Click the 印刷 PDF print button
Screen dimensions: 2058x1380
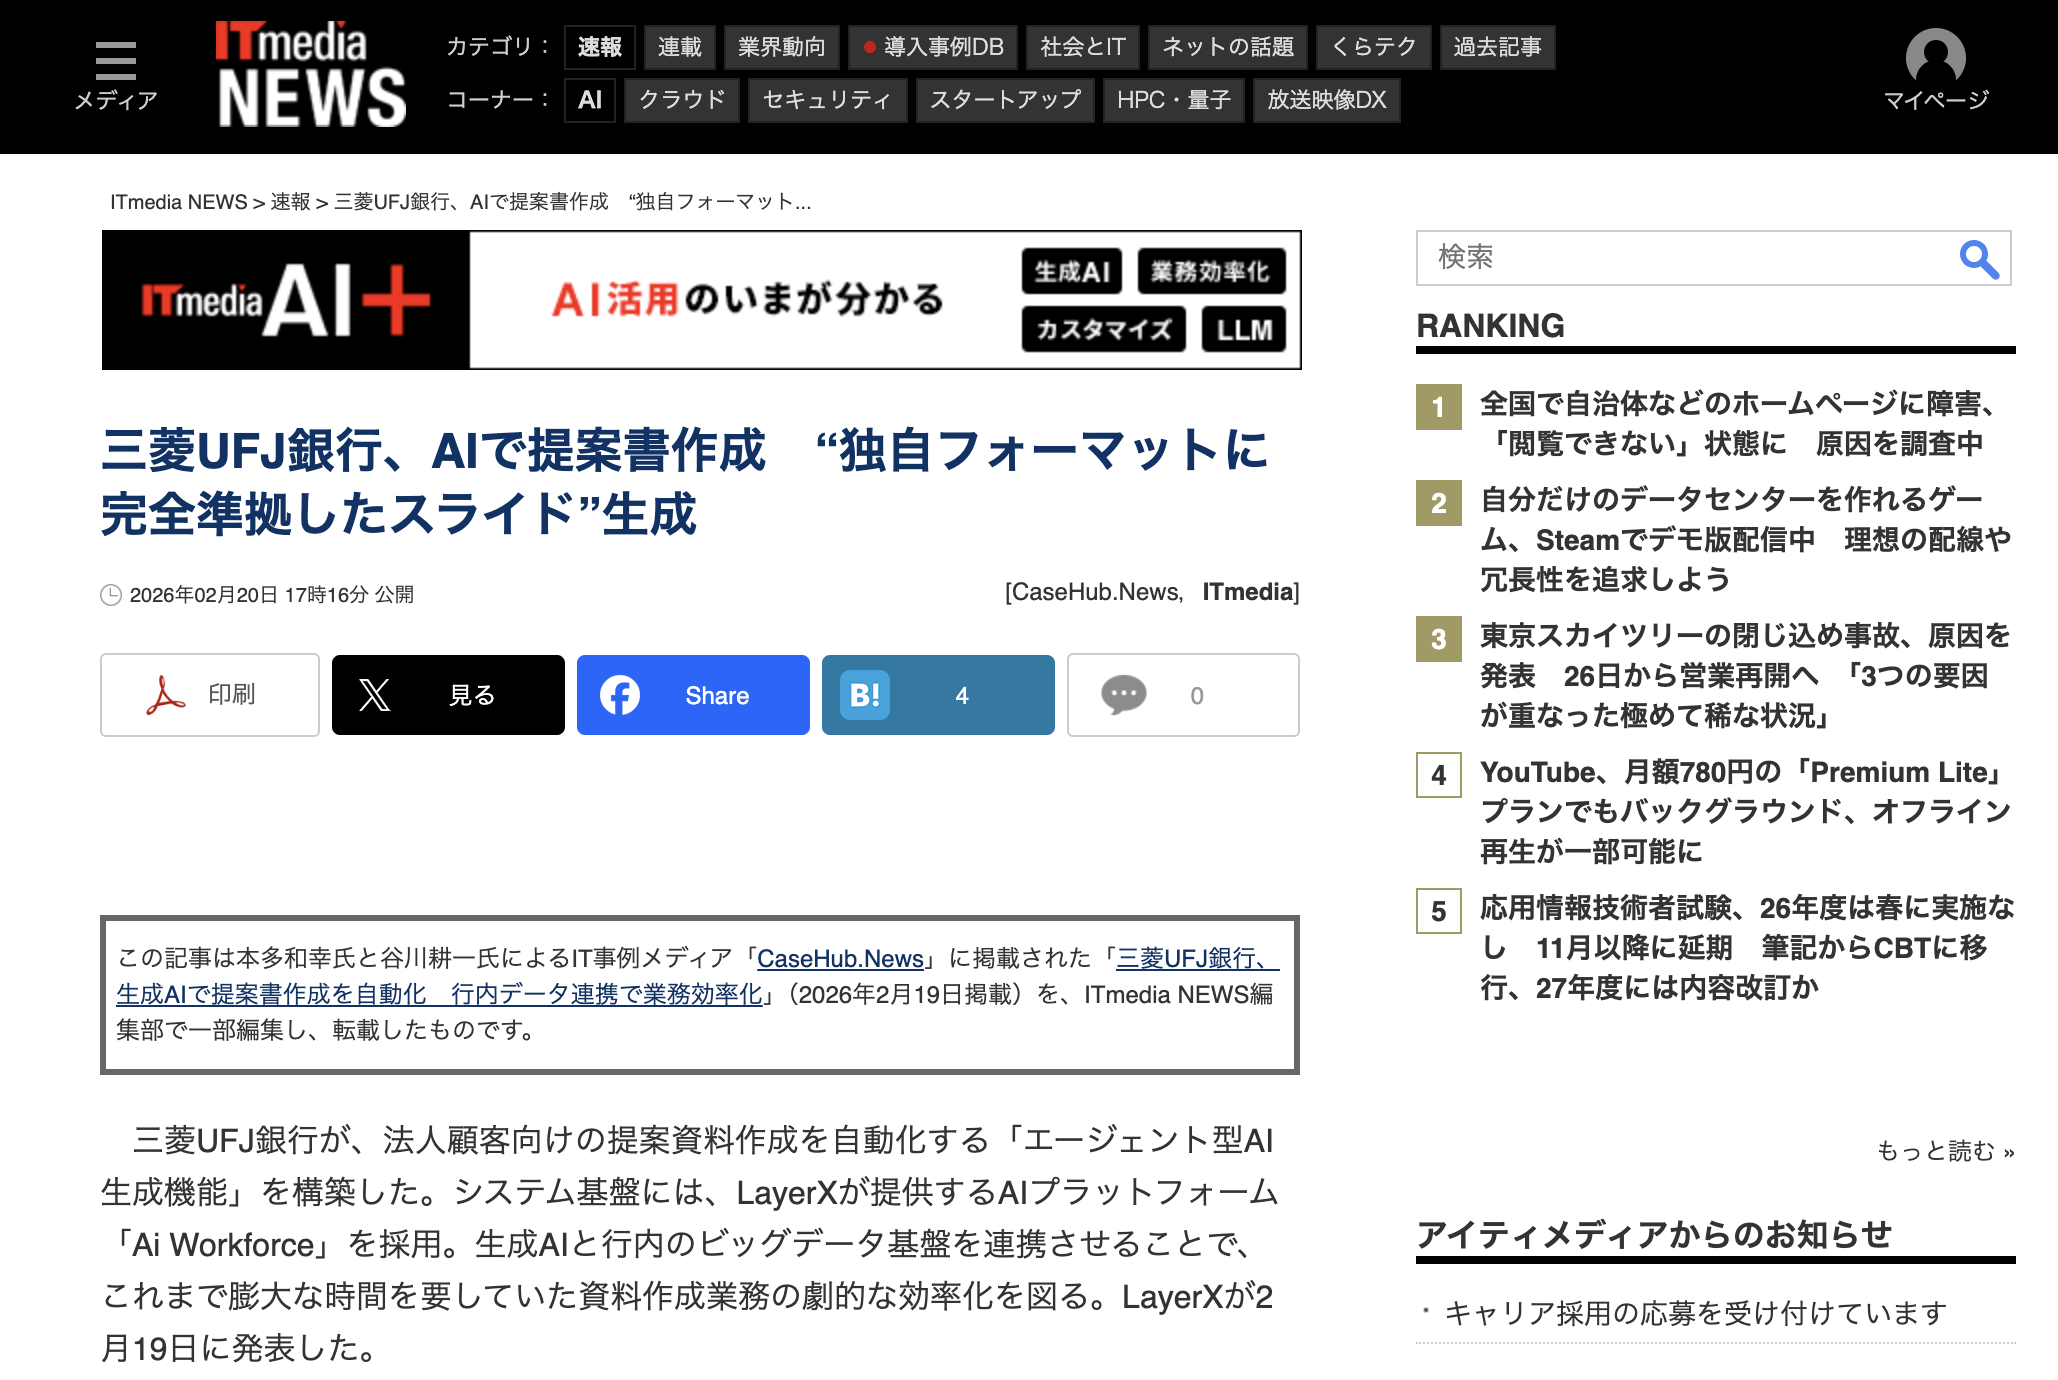pyautogui.click(x=210, y=695)
